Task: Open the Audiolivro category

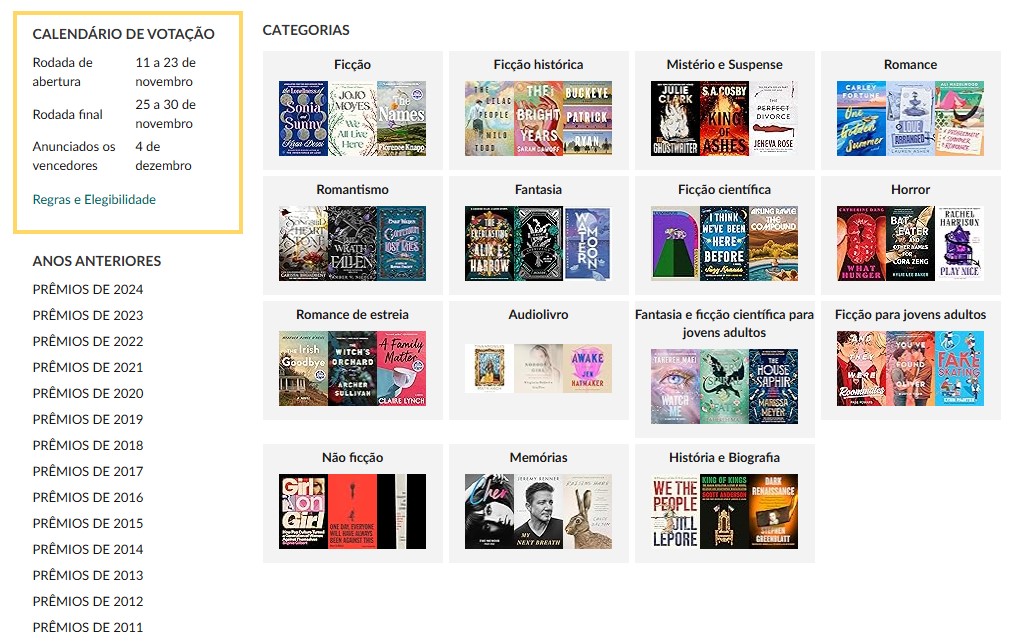Action: tap(538, 314)
